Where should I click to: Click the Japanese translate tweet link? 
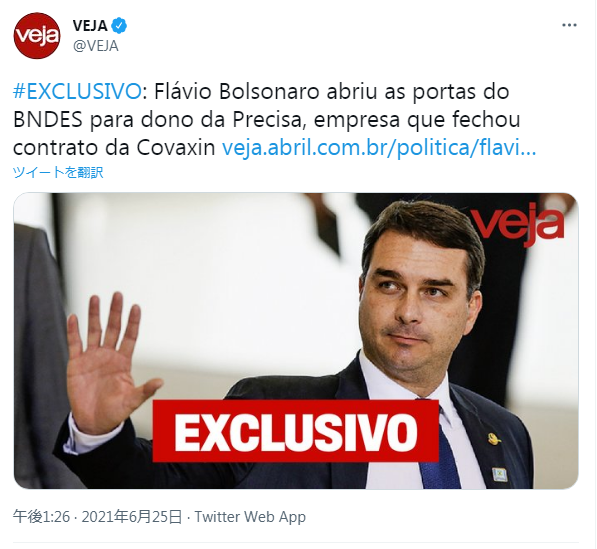tap(58, 172)
